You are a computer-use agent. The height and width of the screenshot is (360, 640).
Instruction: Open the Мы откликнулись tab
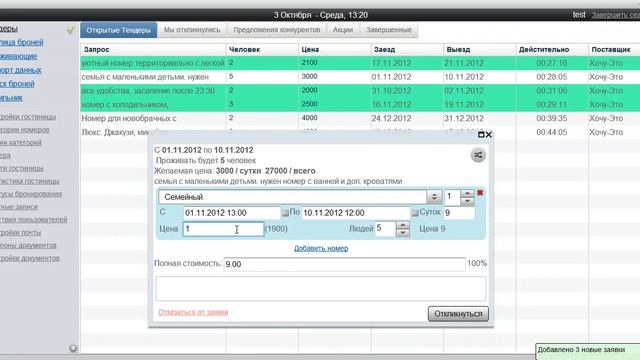tap(192, 30)
